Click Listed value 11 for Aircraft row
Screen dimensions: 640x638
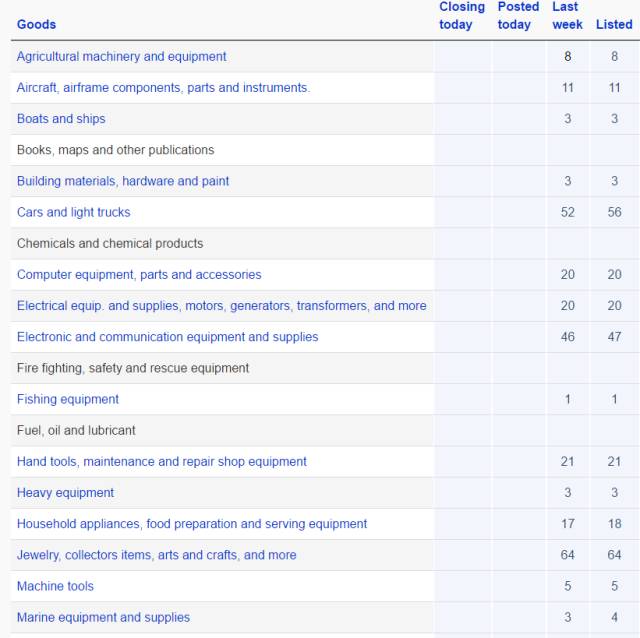(614, 88)
